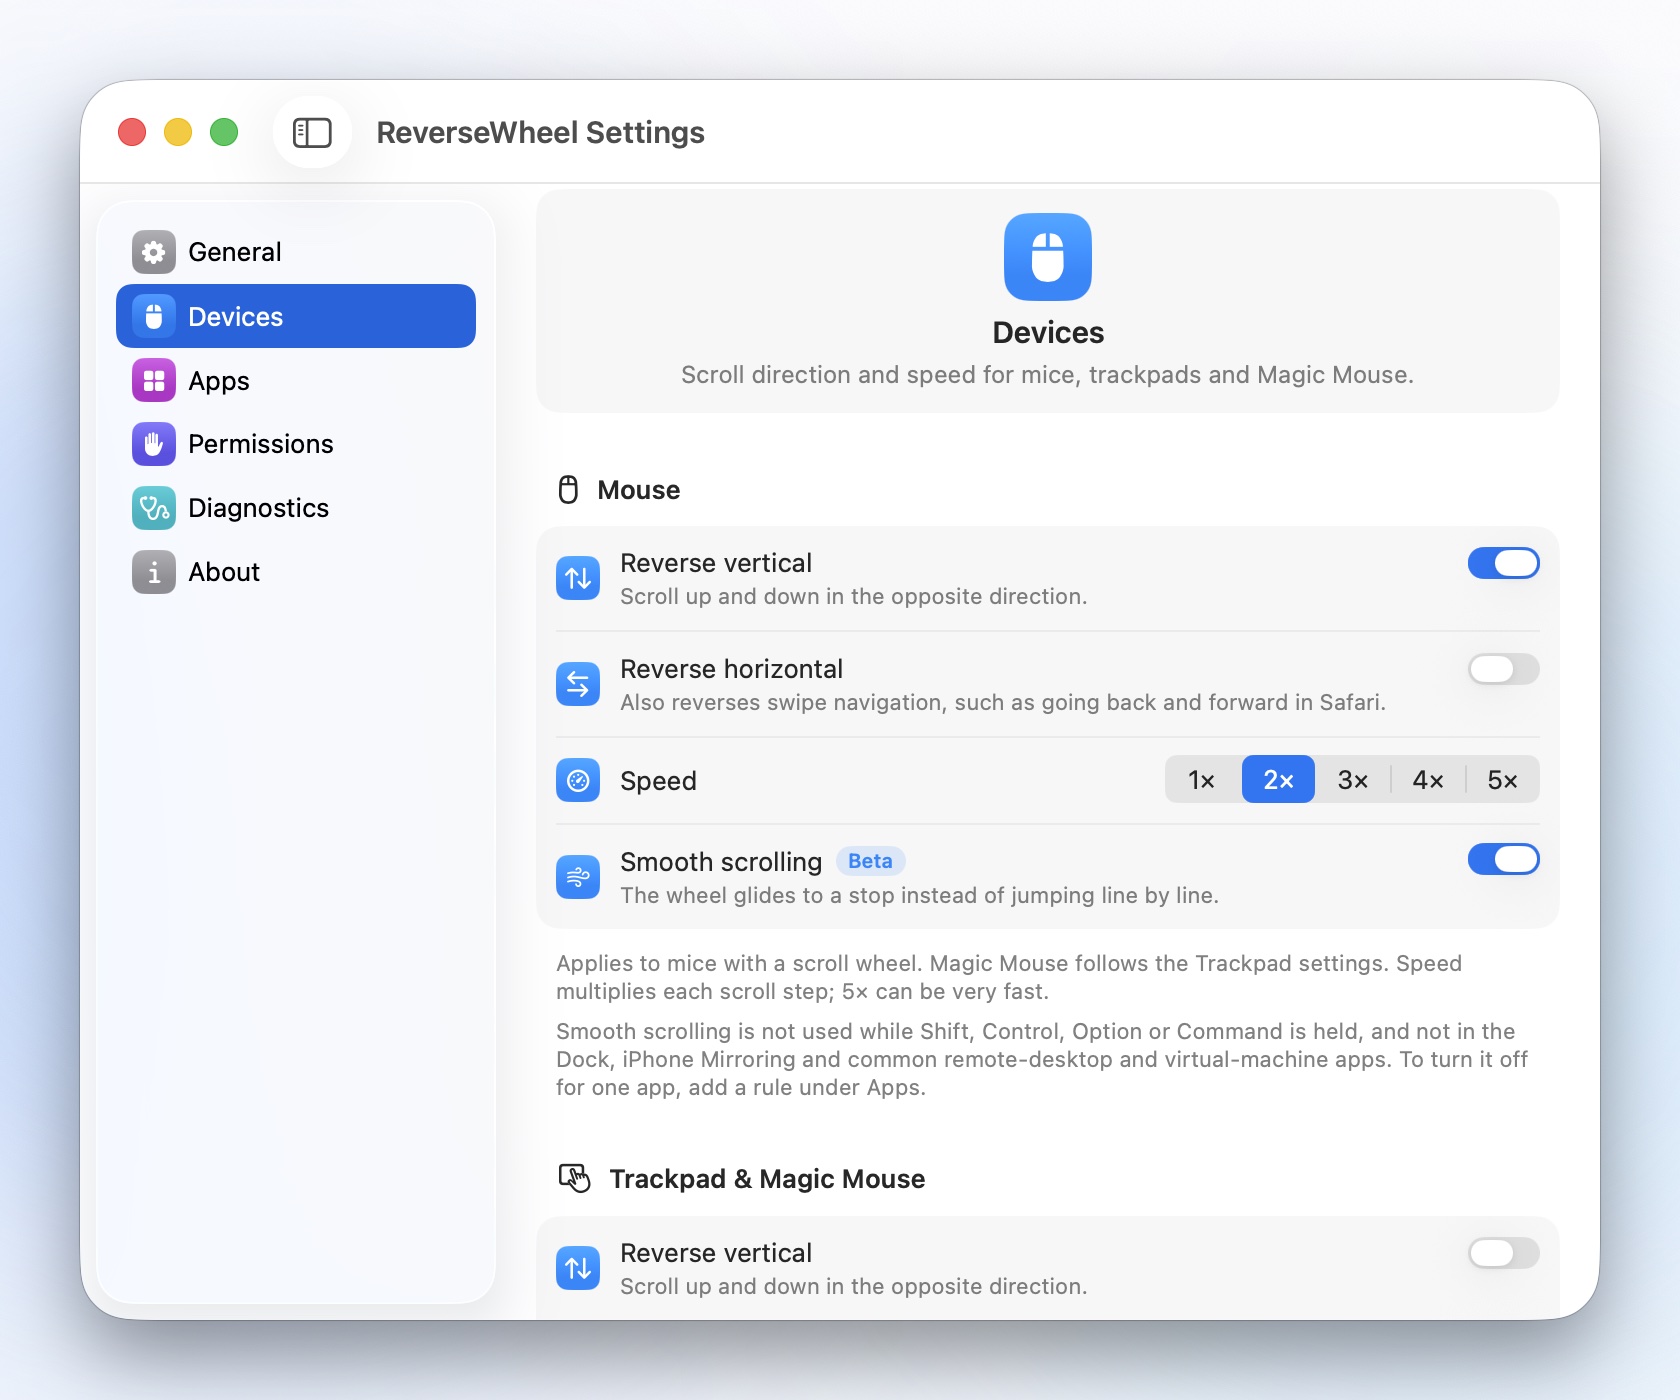Click the Beta badge next to Smooth scrolling
The image size is (1680, 1400).
point(871,861)
